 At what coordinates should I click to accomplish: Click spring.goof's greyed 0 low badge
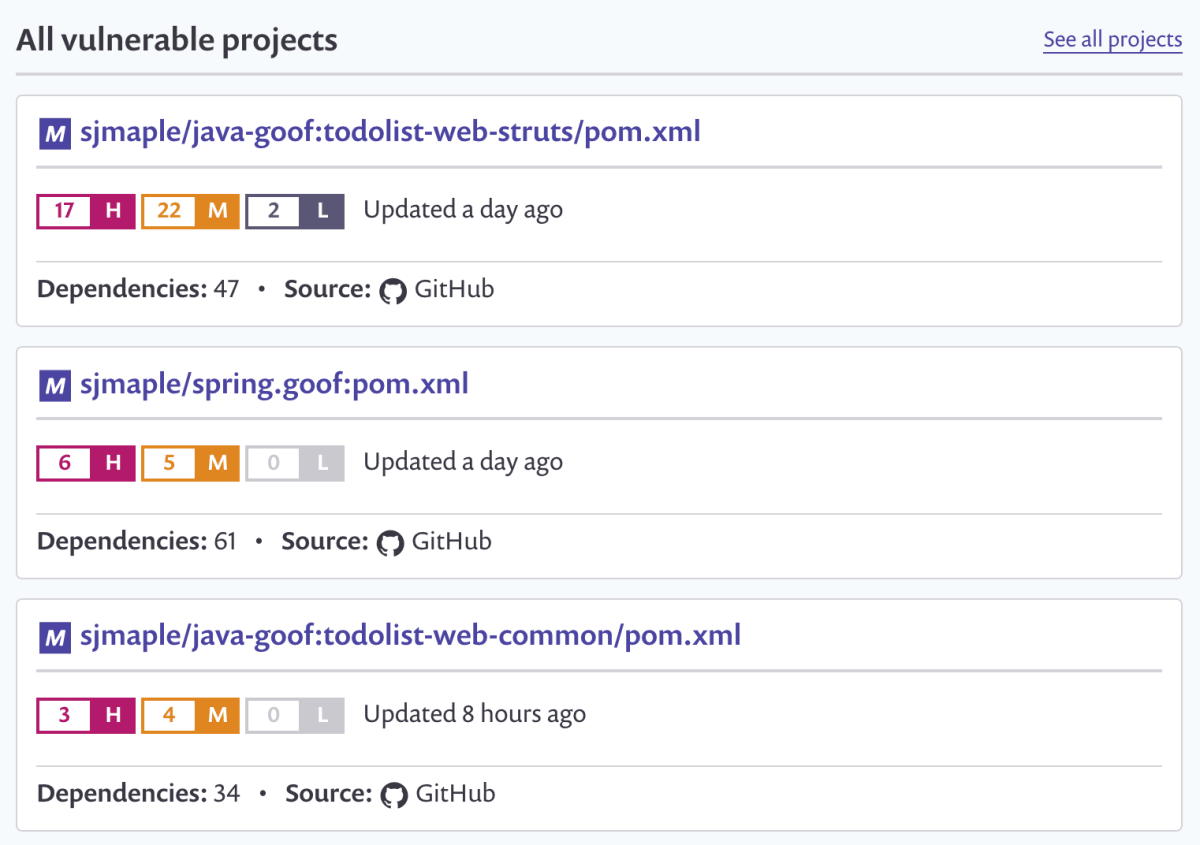click(295, 463)
